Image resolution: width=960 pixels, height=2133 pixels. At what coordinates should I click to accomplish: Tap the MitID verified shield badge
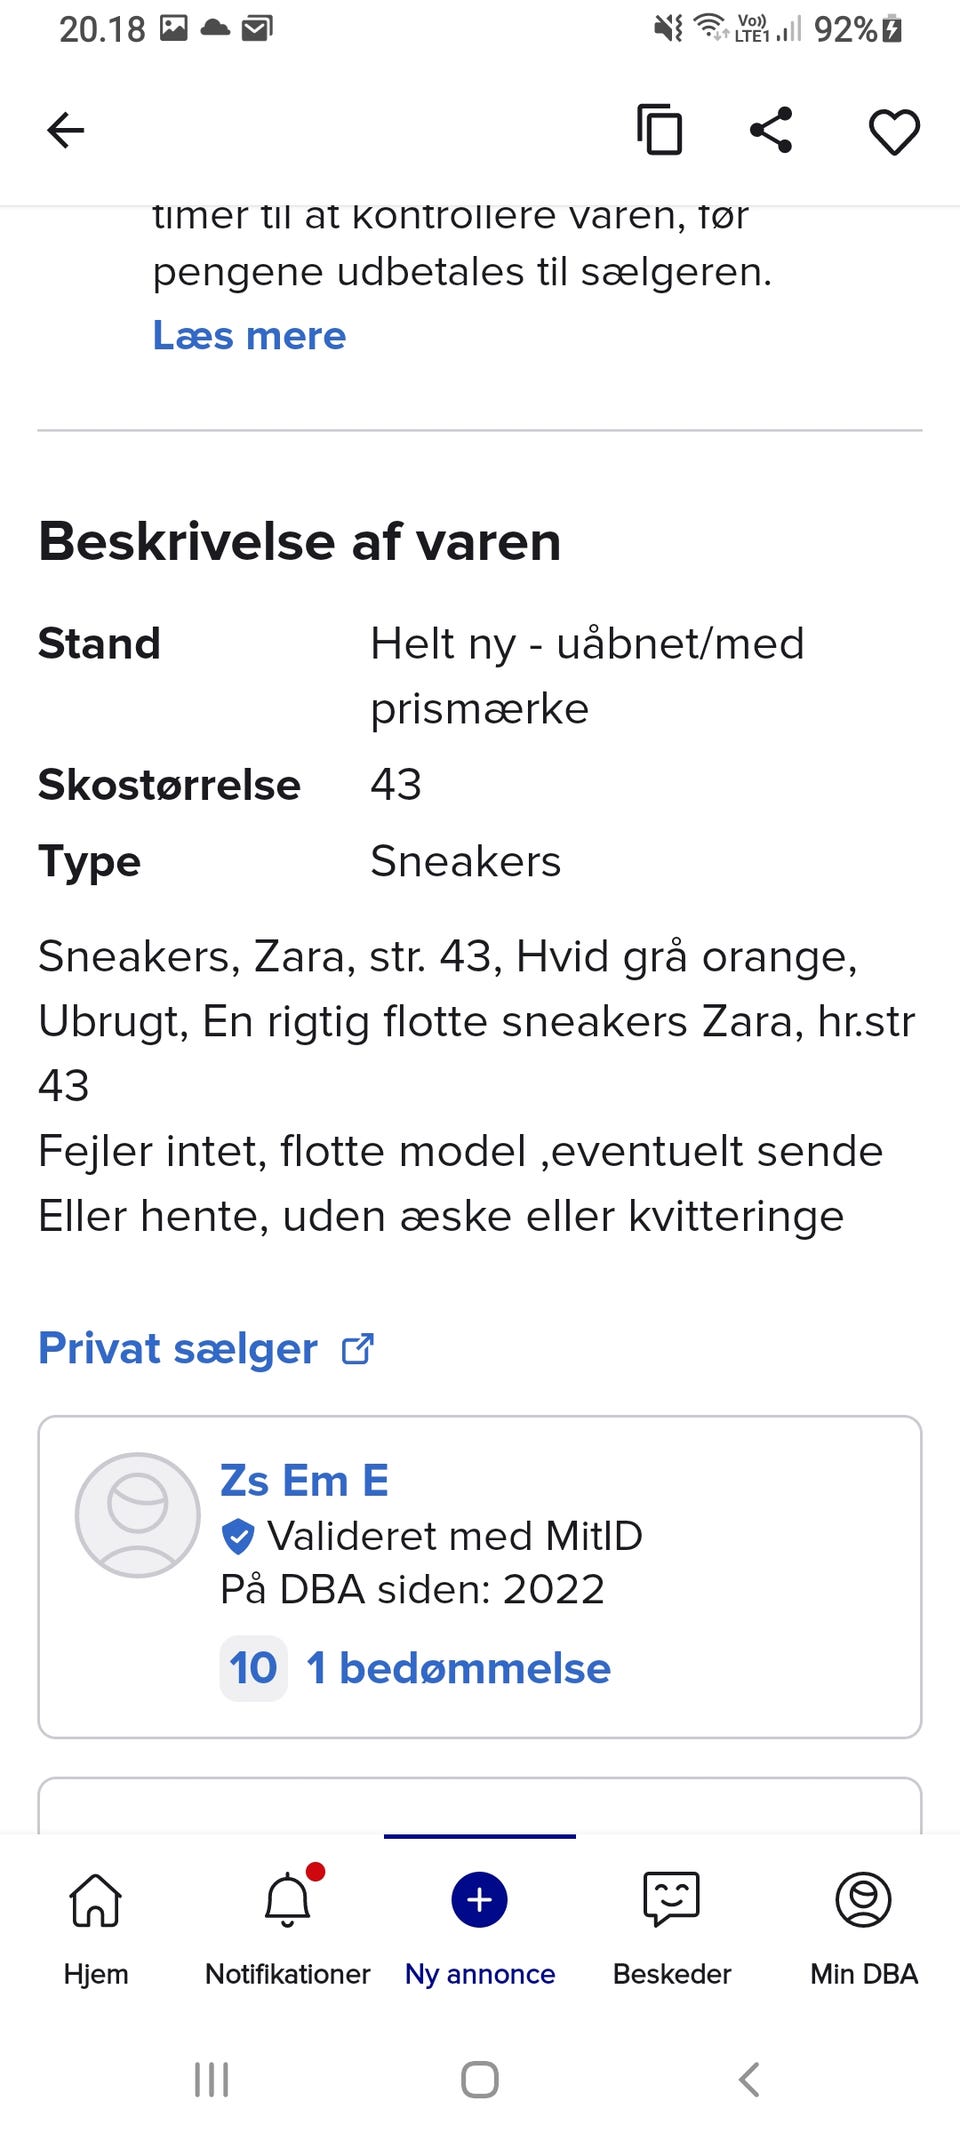point(238,1536)
